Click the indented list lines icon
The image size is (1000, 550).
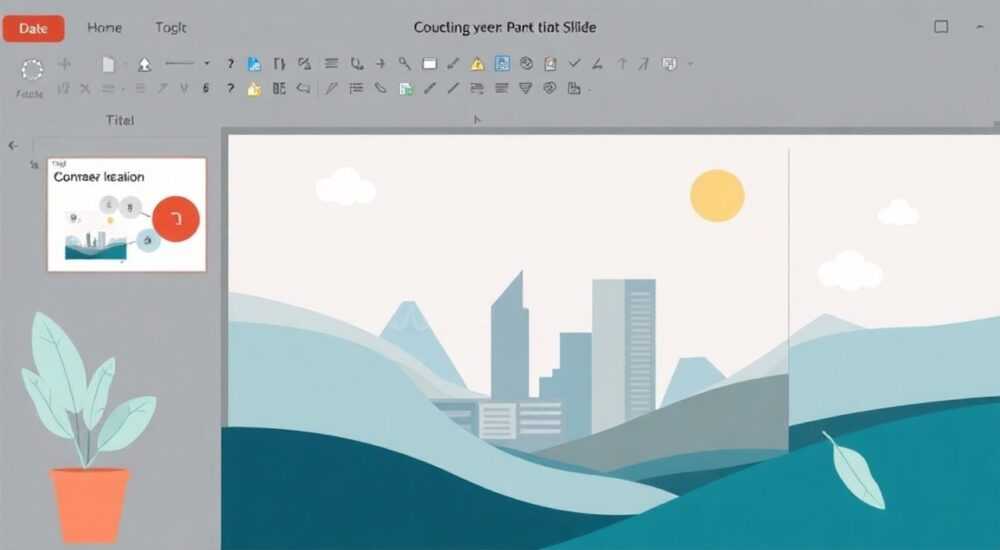[356, 89]
